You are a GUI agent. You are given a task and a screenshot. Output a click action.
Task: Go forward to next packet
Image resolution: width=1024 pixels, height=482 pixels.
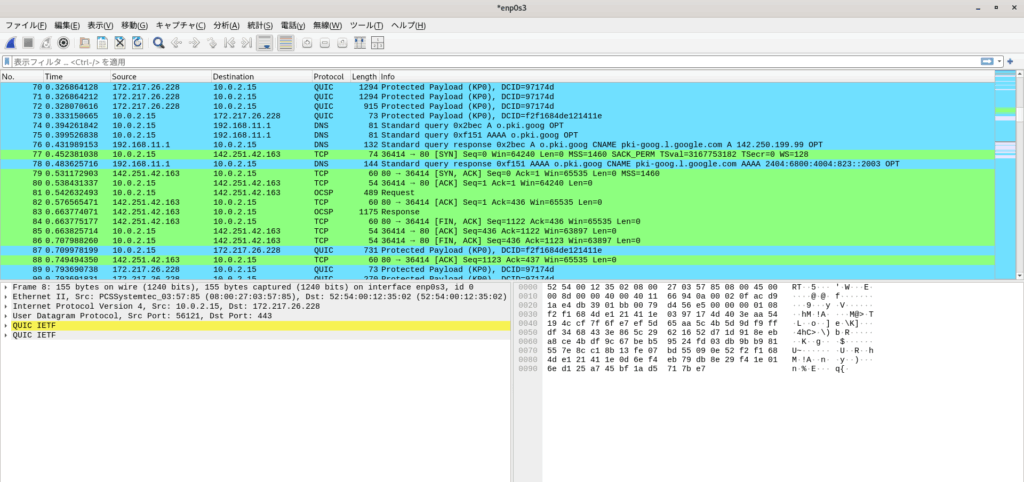click(194, 42)
